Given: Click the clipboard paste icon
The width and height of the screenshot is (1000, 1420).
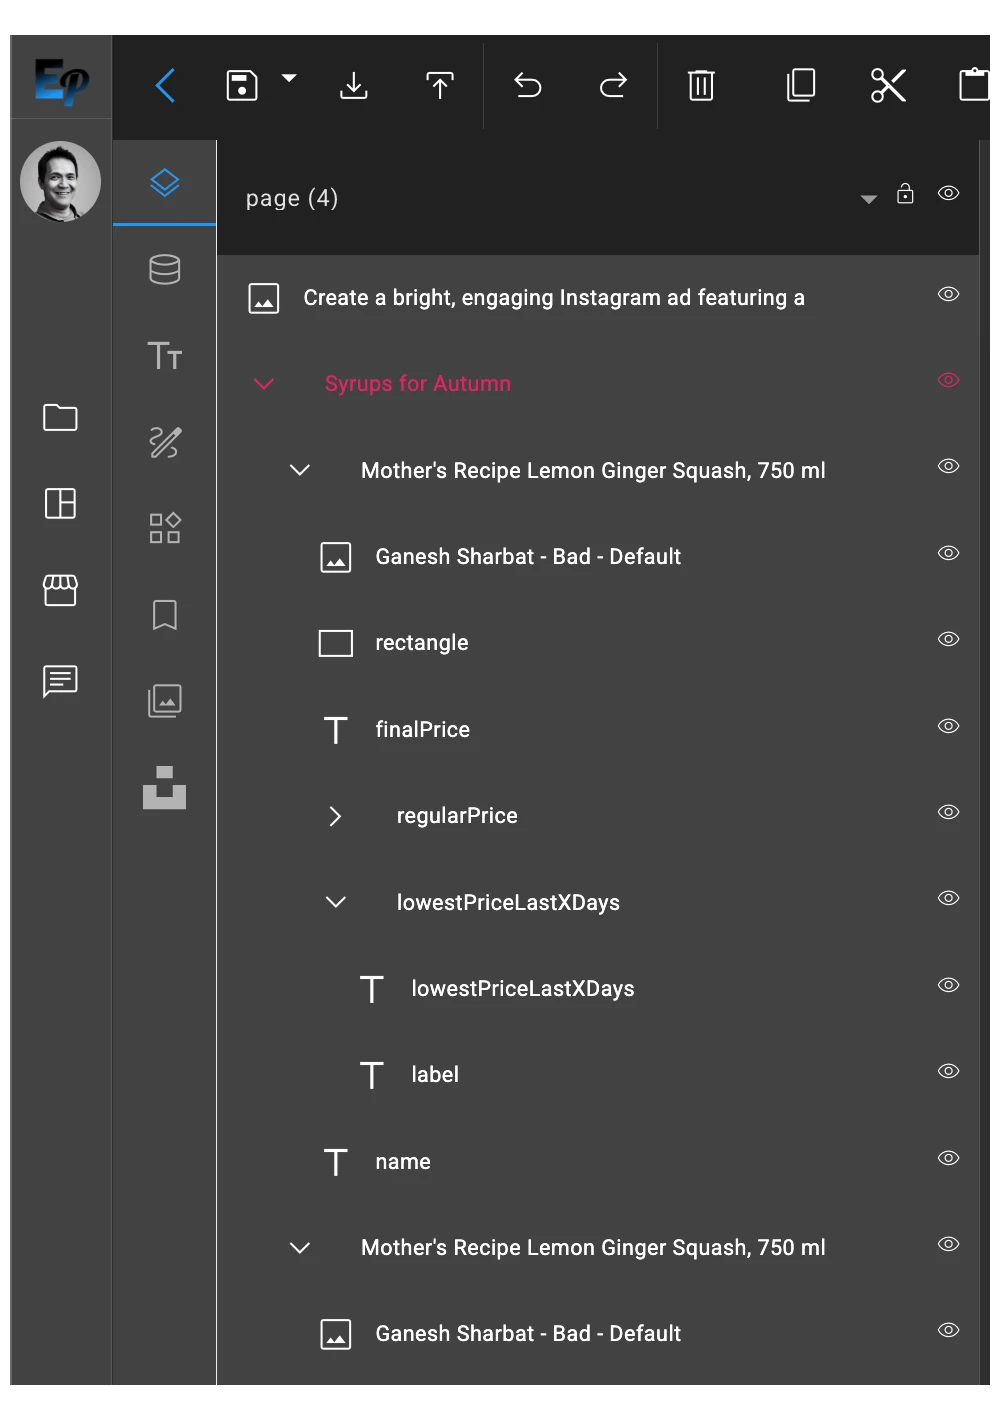Looking at the screenshot, I should coord(974,86).
